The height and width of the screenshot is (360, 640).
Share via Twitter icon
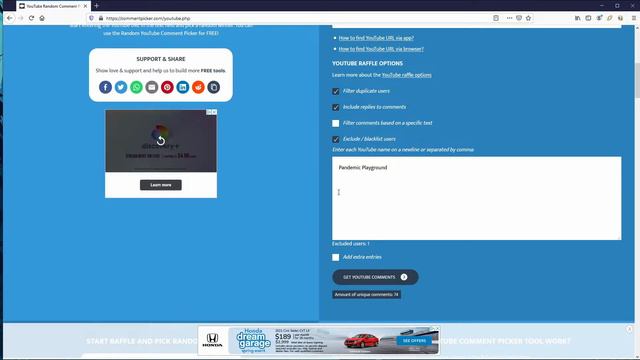pyautogui.click(x=121, y=87)
